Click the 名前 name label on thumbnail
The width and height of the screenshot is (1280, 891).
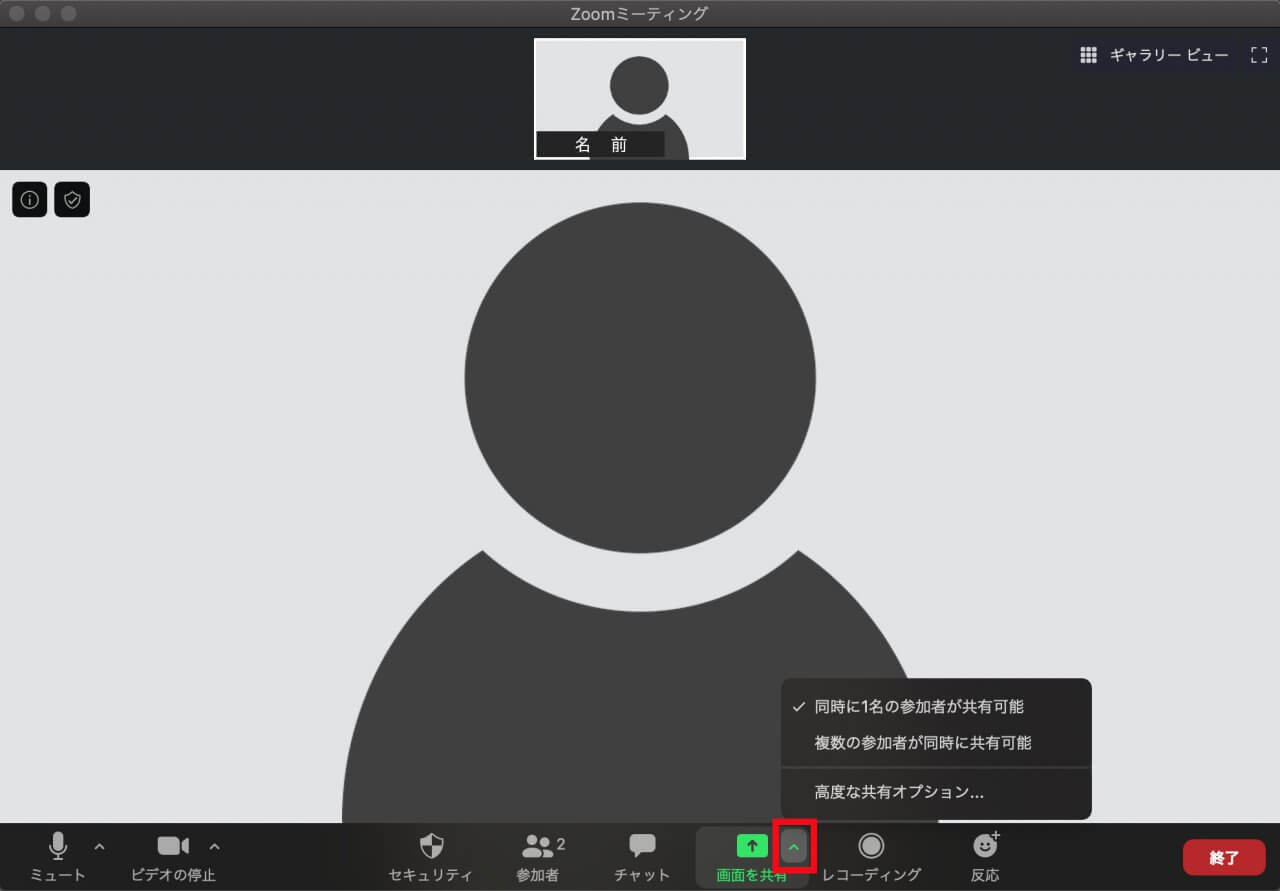600,144
